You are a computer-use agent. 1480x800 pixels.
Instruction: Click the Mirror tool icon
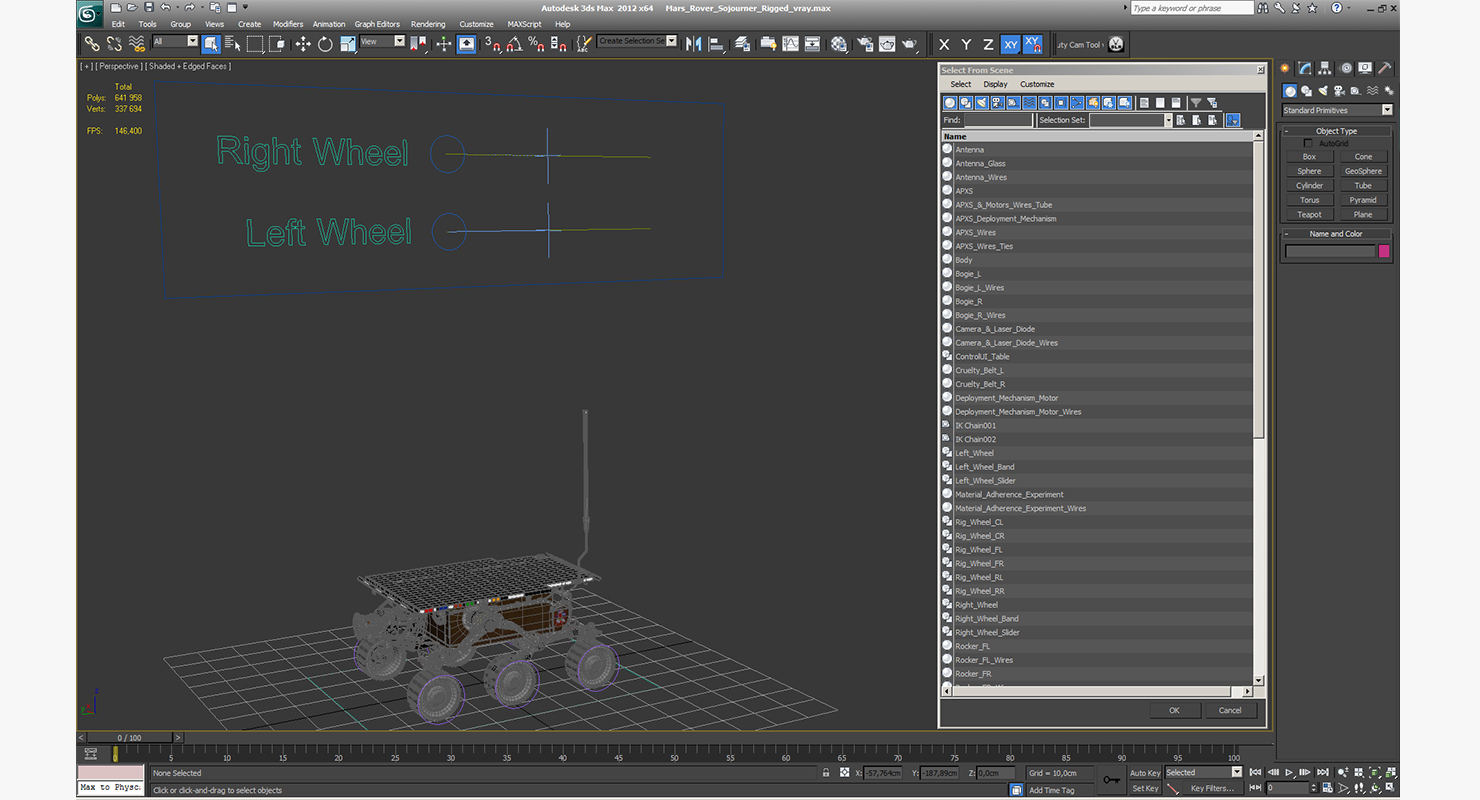pos(693,44)
